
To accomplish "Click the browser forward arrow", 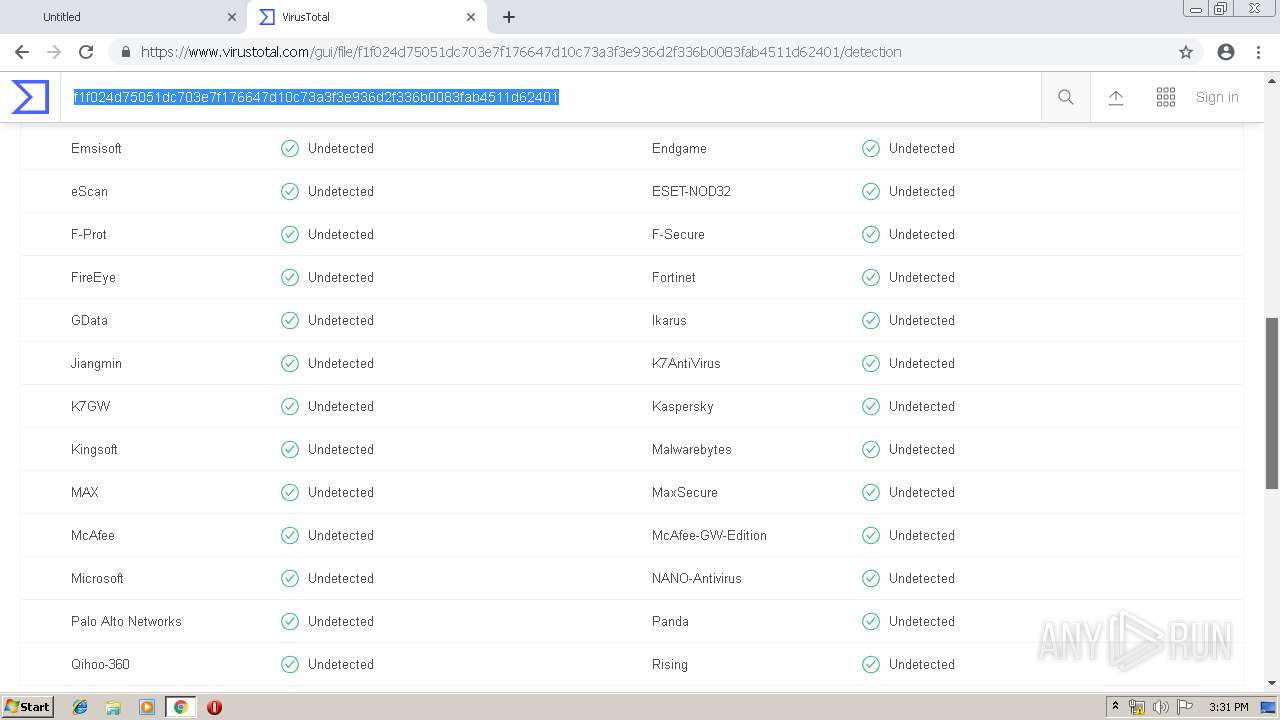I will 54,52.
